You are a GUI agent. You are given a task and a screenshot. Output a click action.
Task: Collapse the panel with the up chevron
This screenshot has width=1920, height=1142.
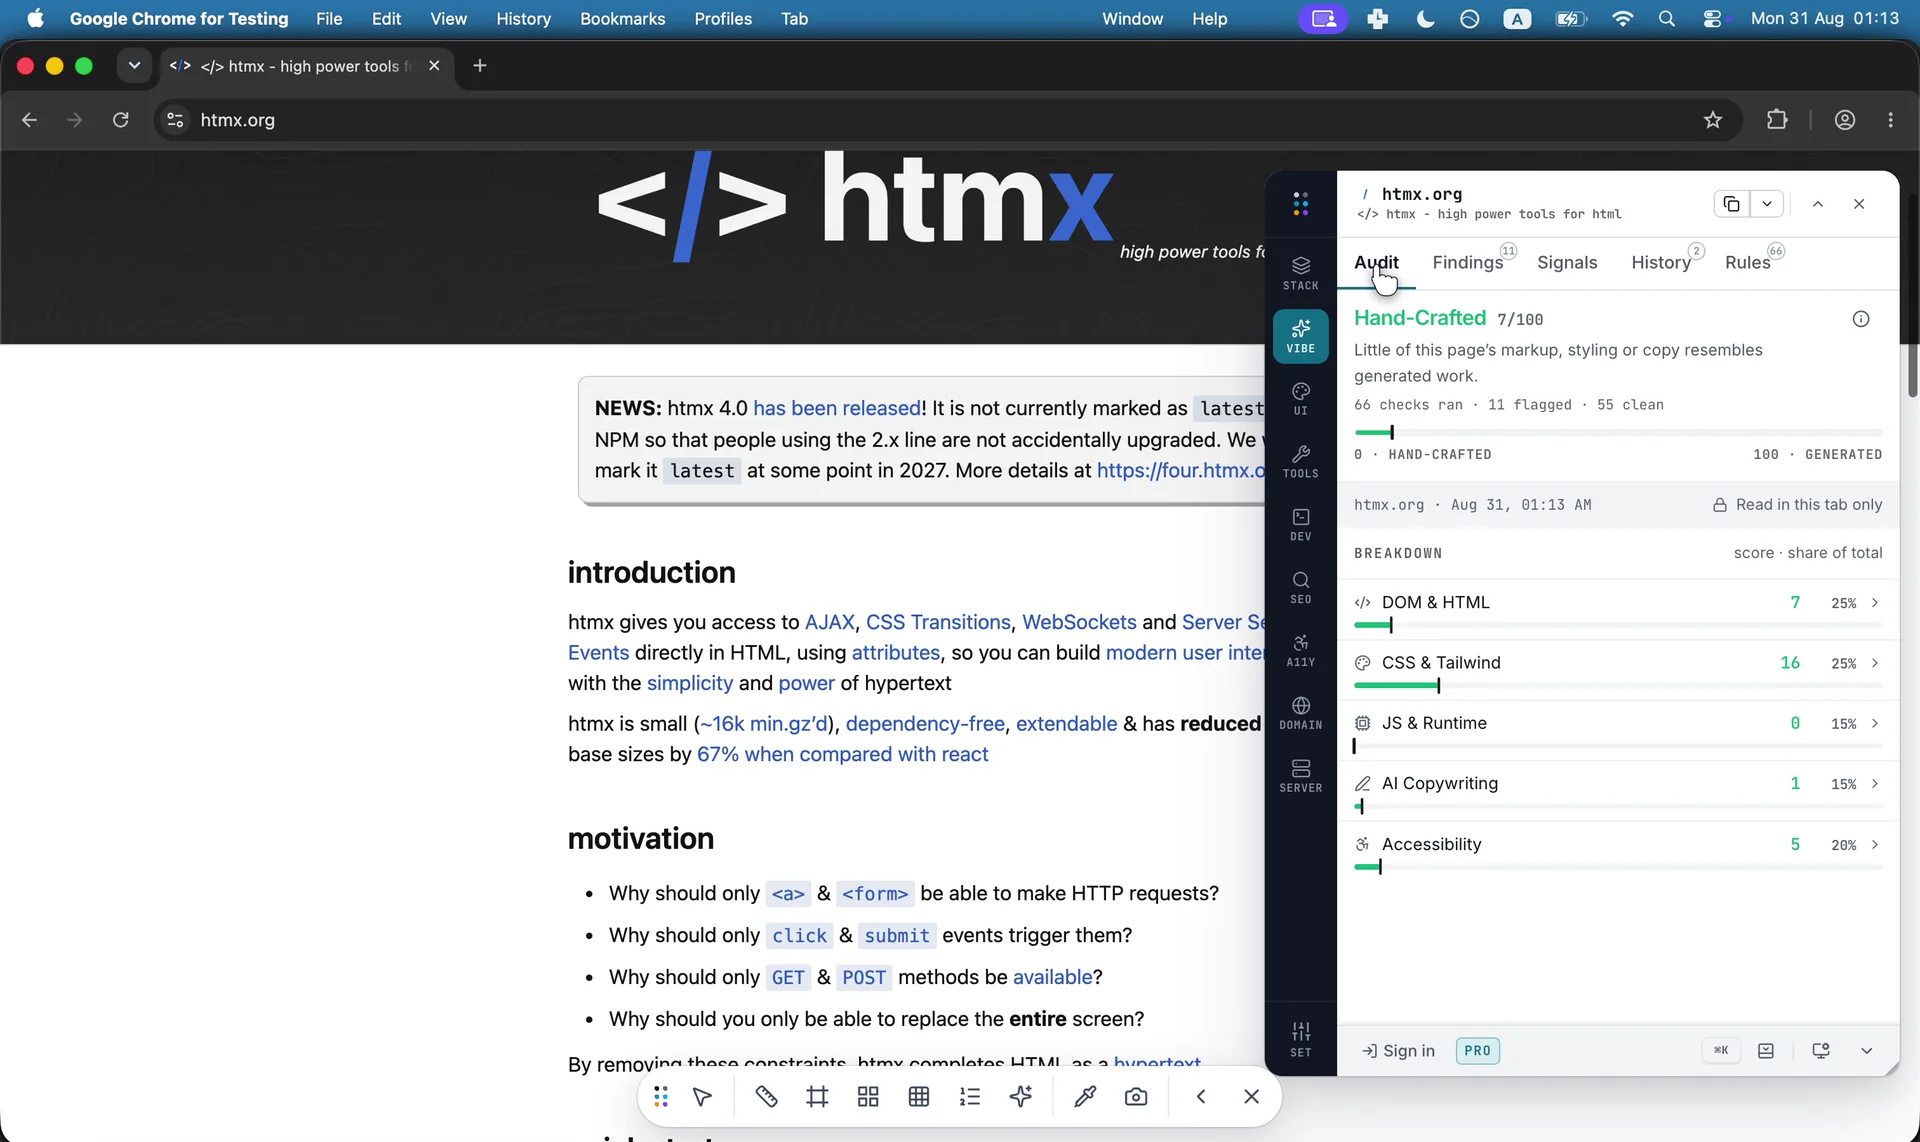pos(1818,204)
